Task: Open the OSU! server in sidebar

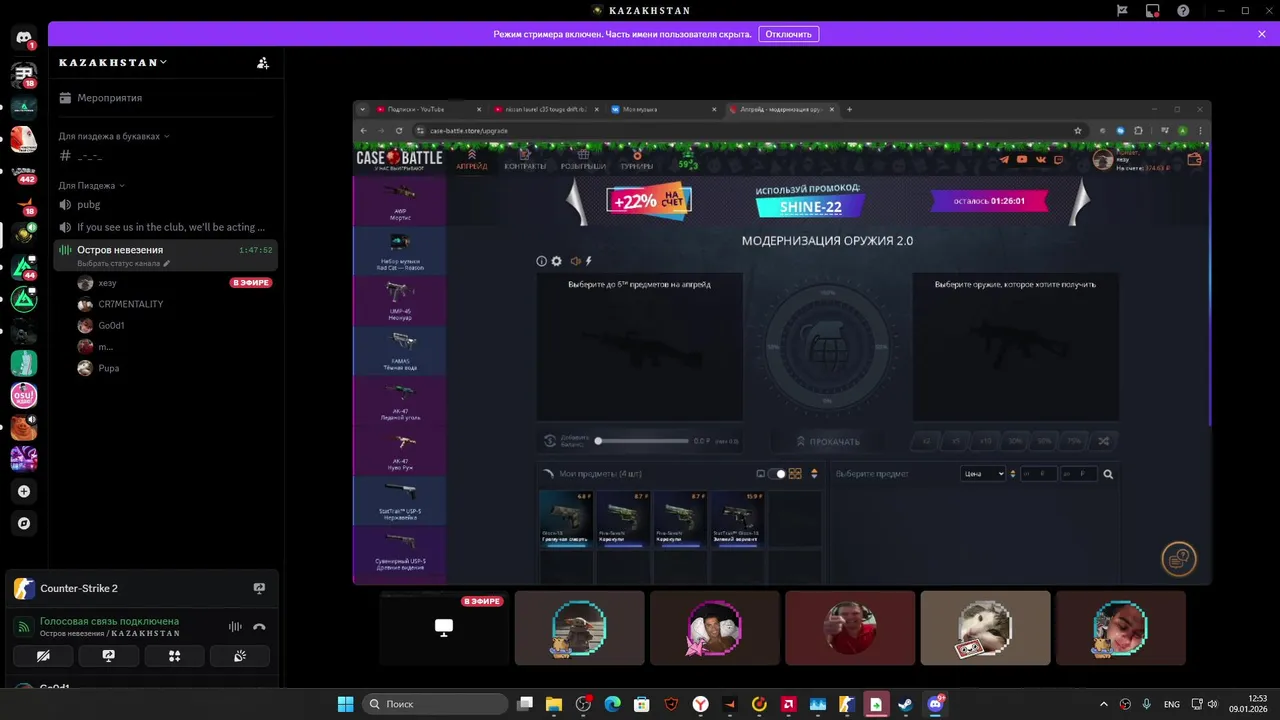Action: [24, 395]
